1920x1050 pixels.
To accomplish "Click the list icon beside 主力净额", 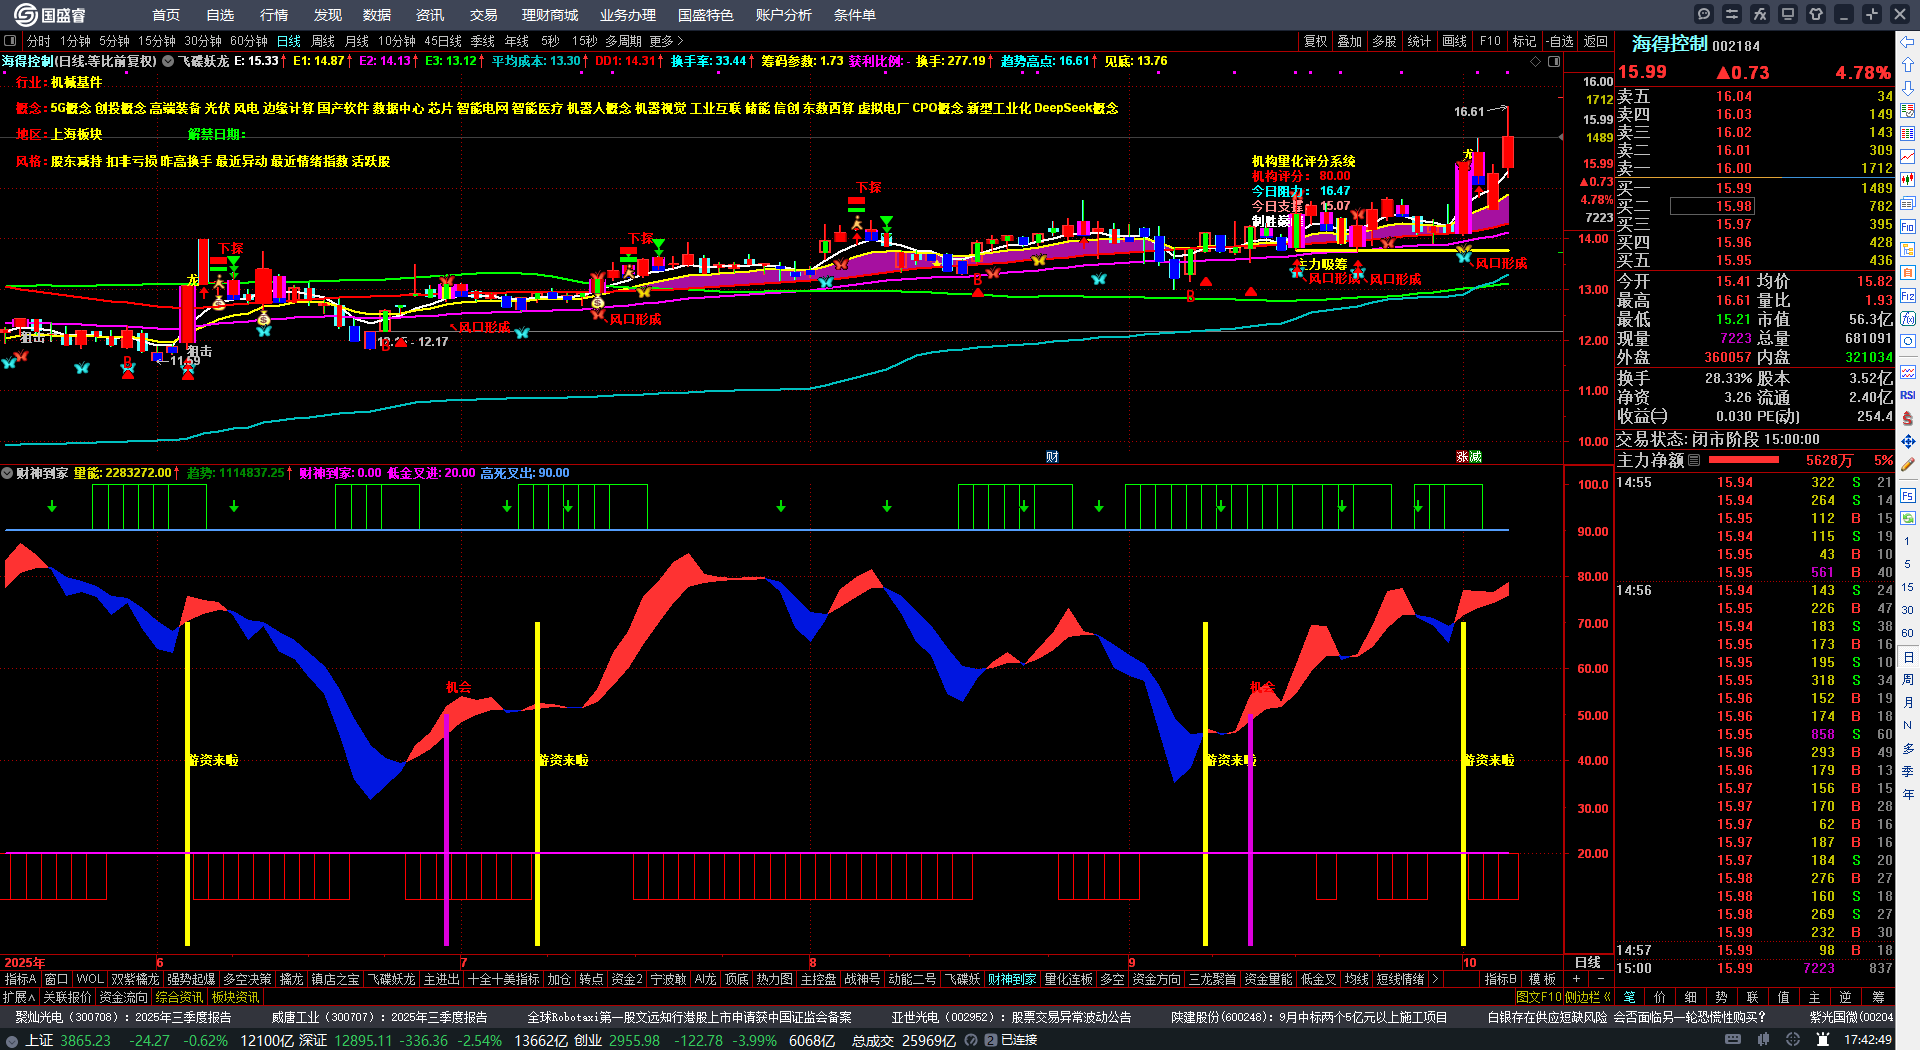I will 1694,460.
